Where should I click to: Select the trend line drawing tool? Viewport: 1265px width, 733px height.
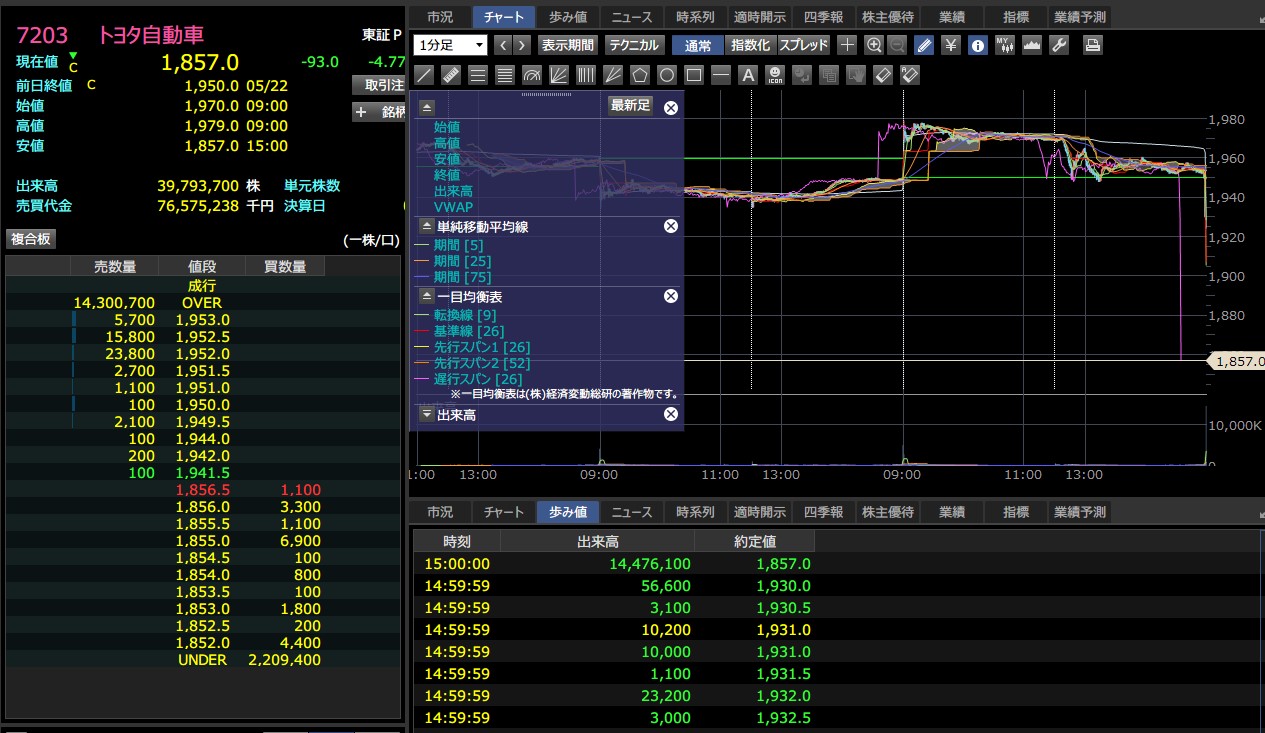click(424, 75)
